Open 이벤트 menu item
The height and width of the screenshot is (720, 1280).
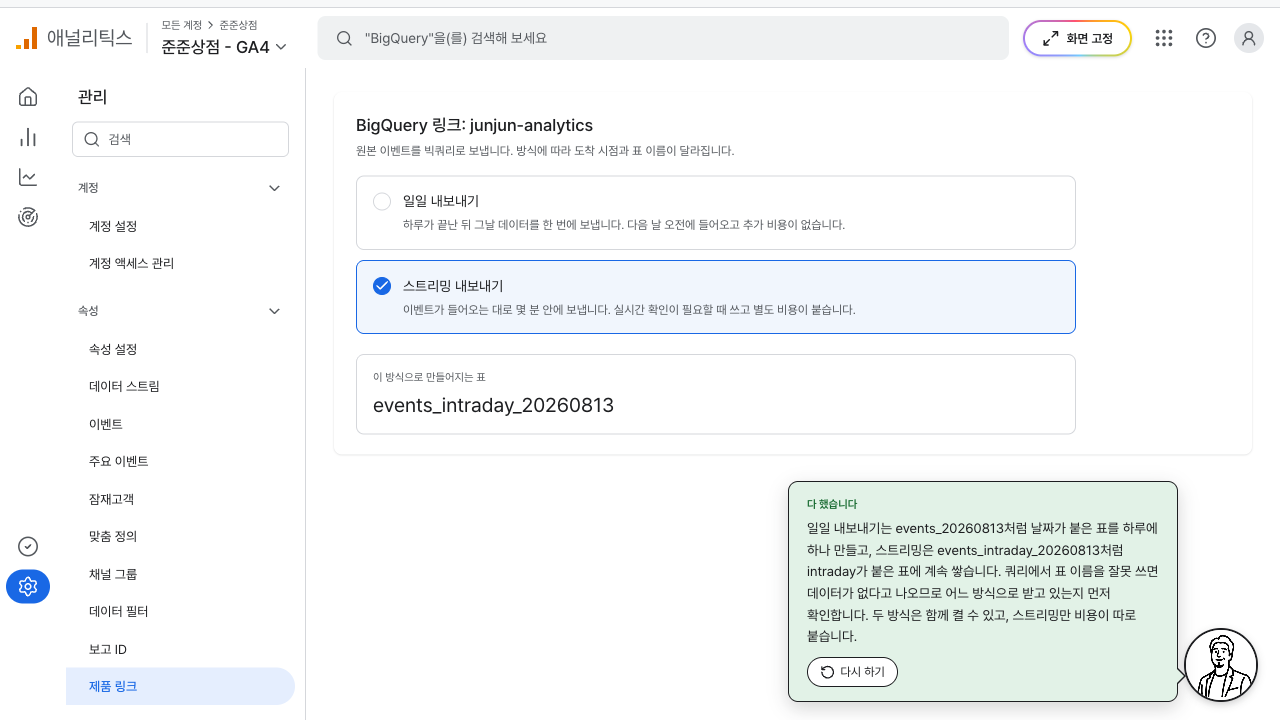tap(180, 424)
